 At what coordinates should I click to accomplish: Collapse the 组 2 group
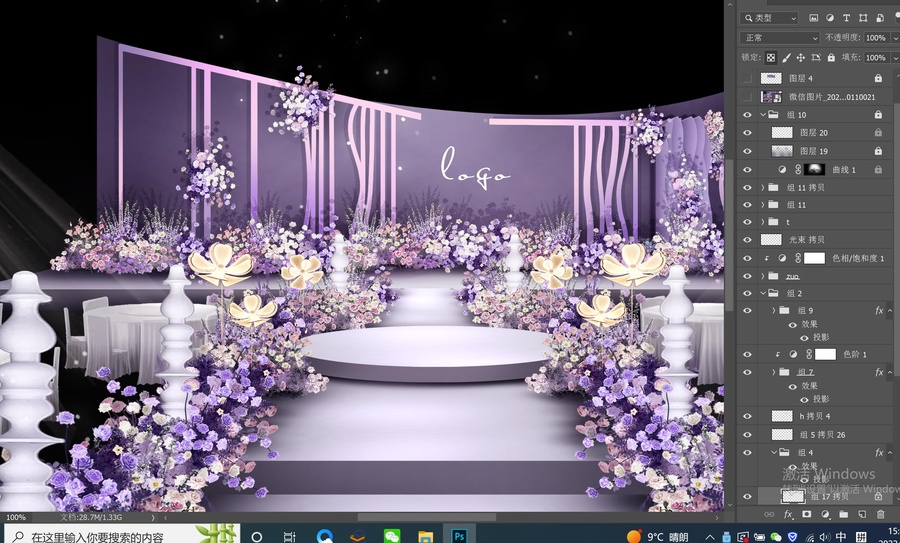[763, 293]
